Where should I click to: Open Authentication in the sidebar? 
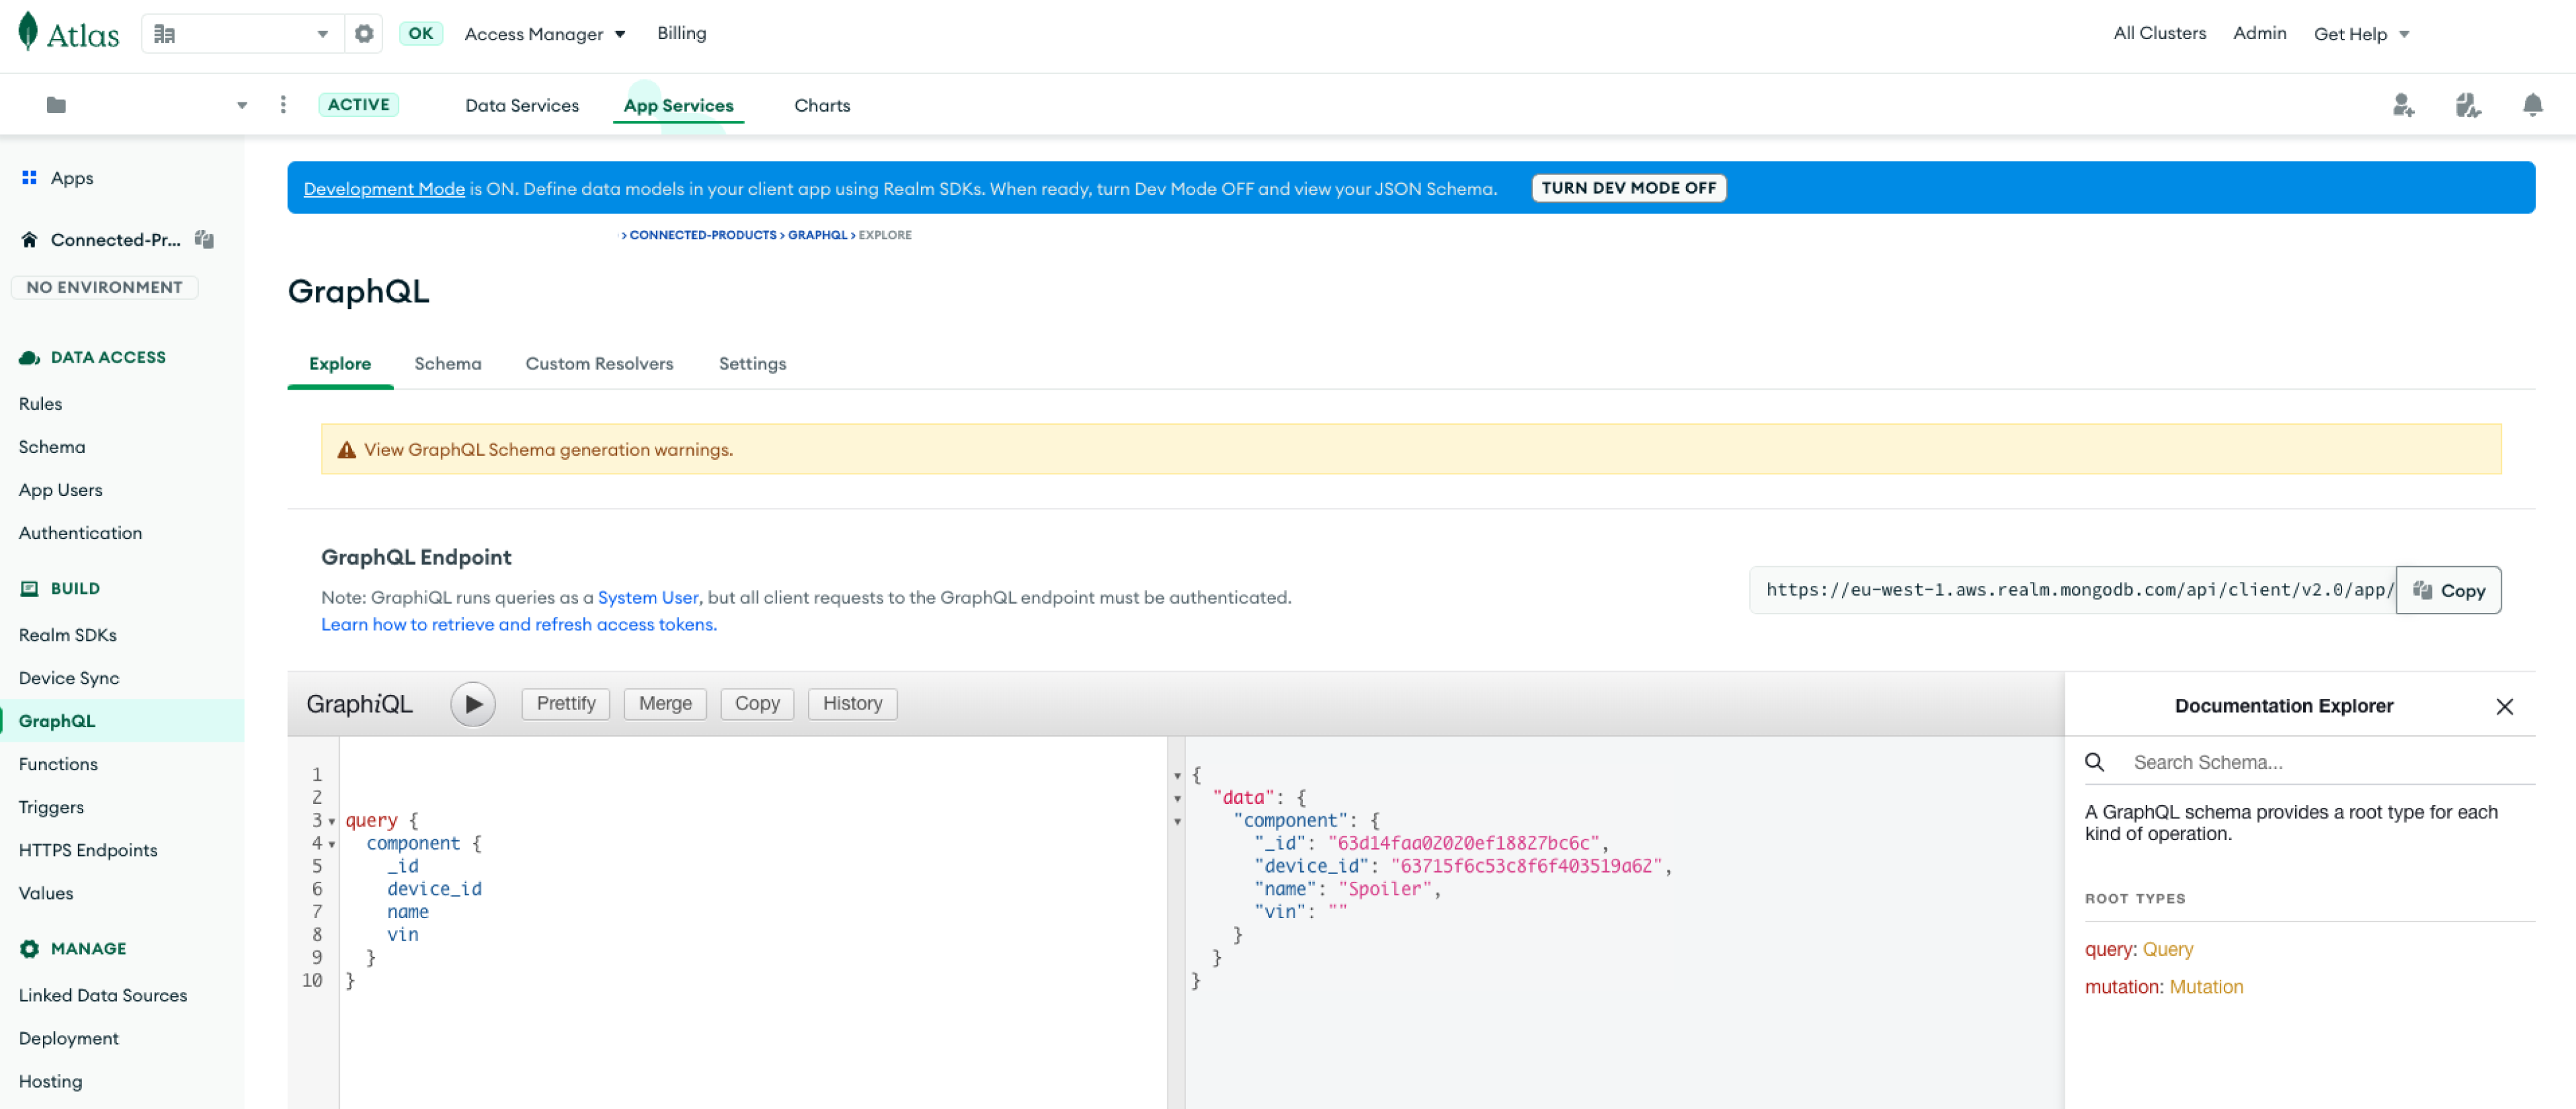coord(80,533)
